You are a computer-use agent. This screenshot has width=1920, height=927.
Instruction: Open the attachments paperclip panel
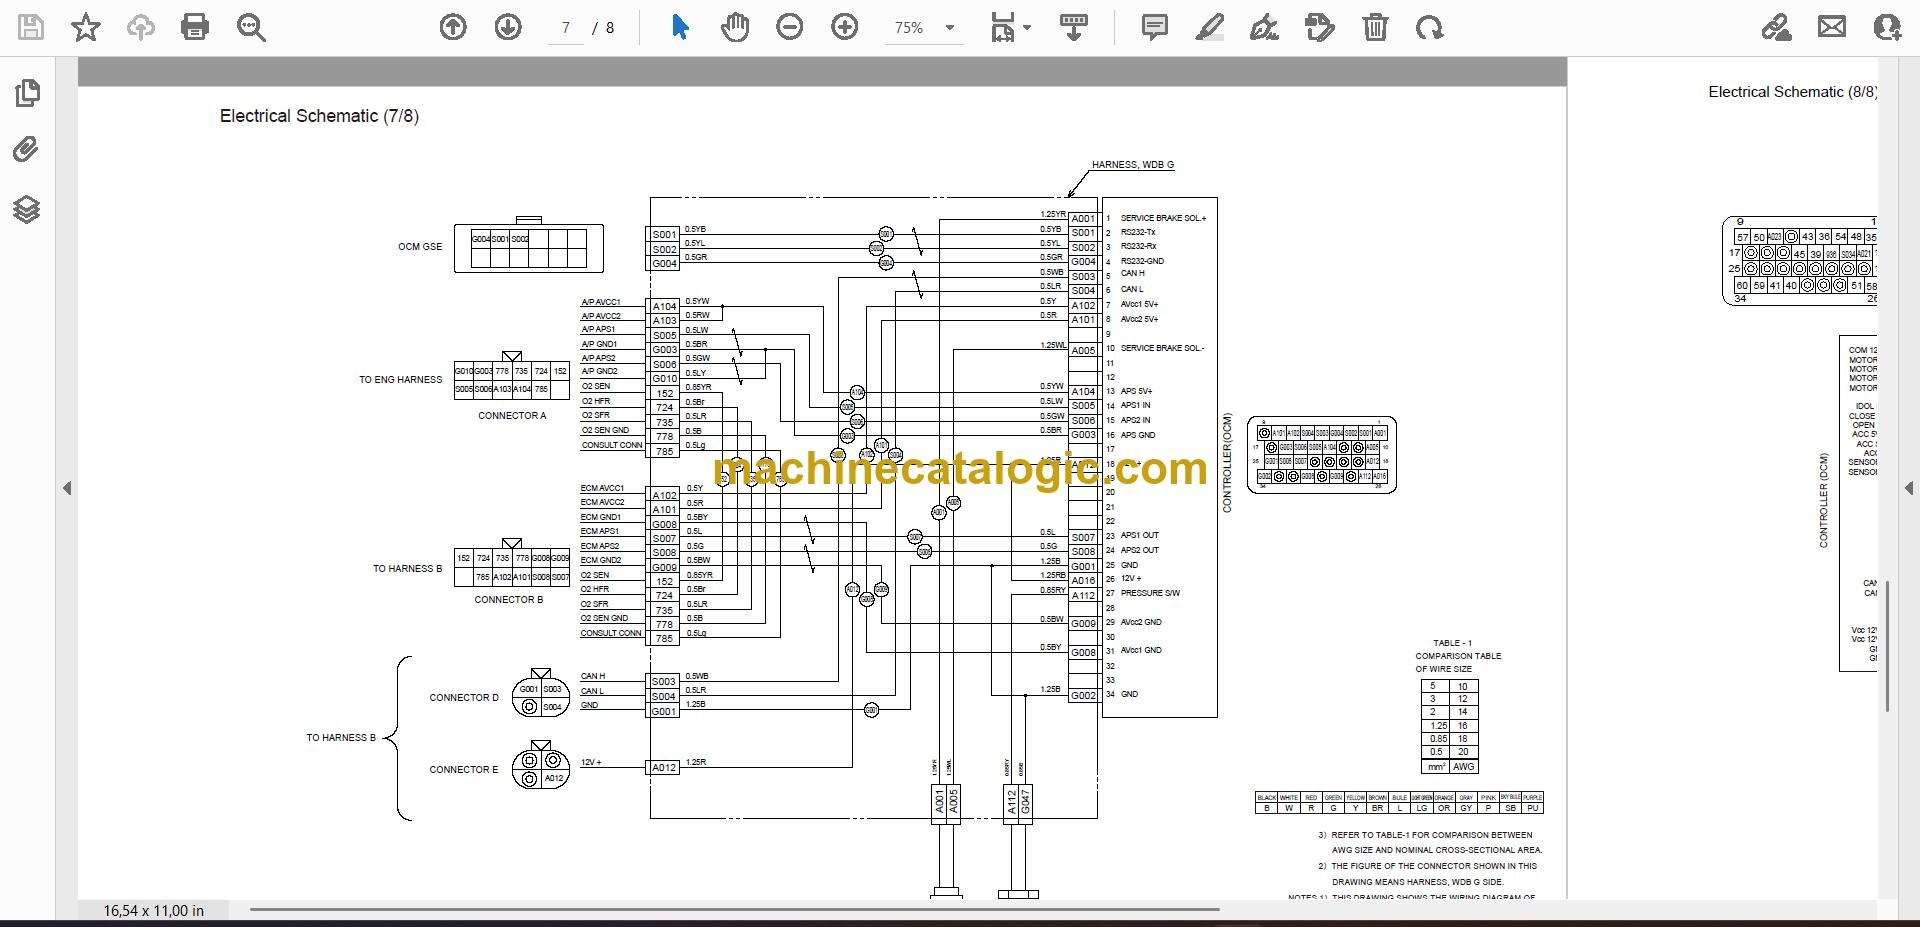click(x=27, y=150)
